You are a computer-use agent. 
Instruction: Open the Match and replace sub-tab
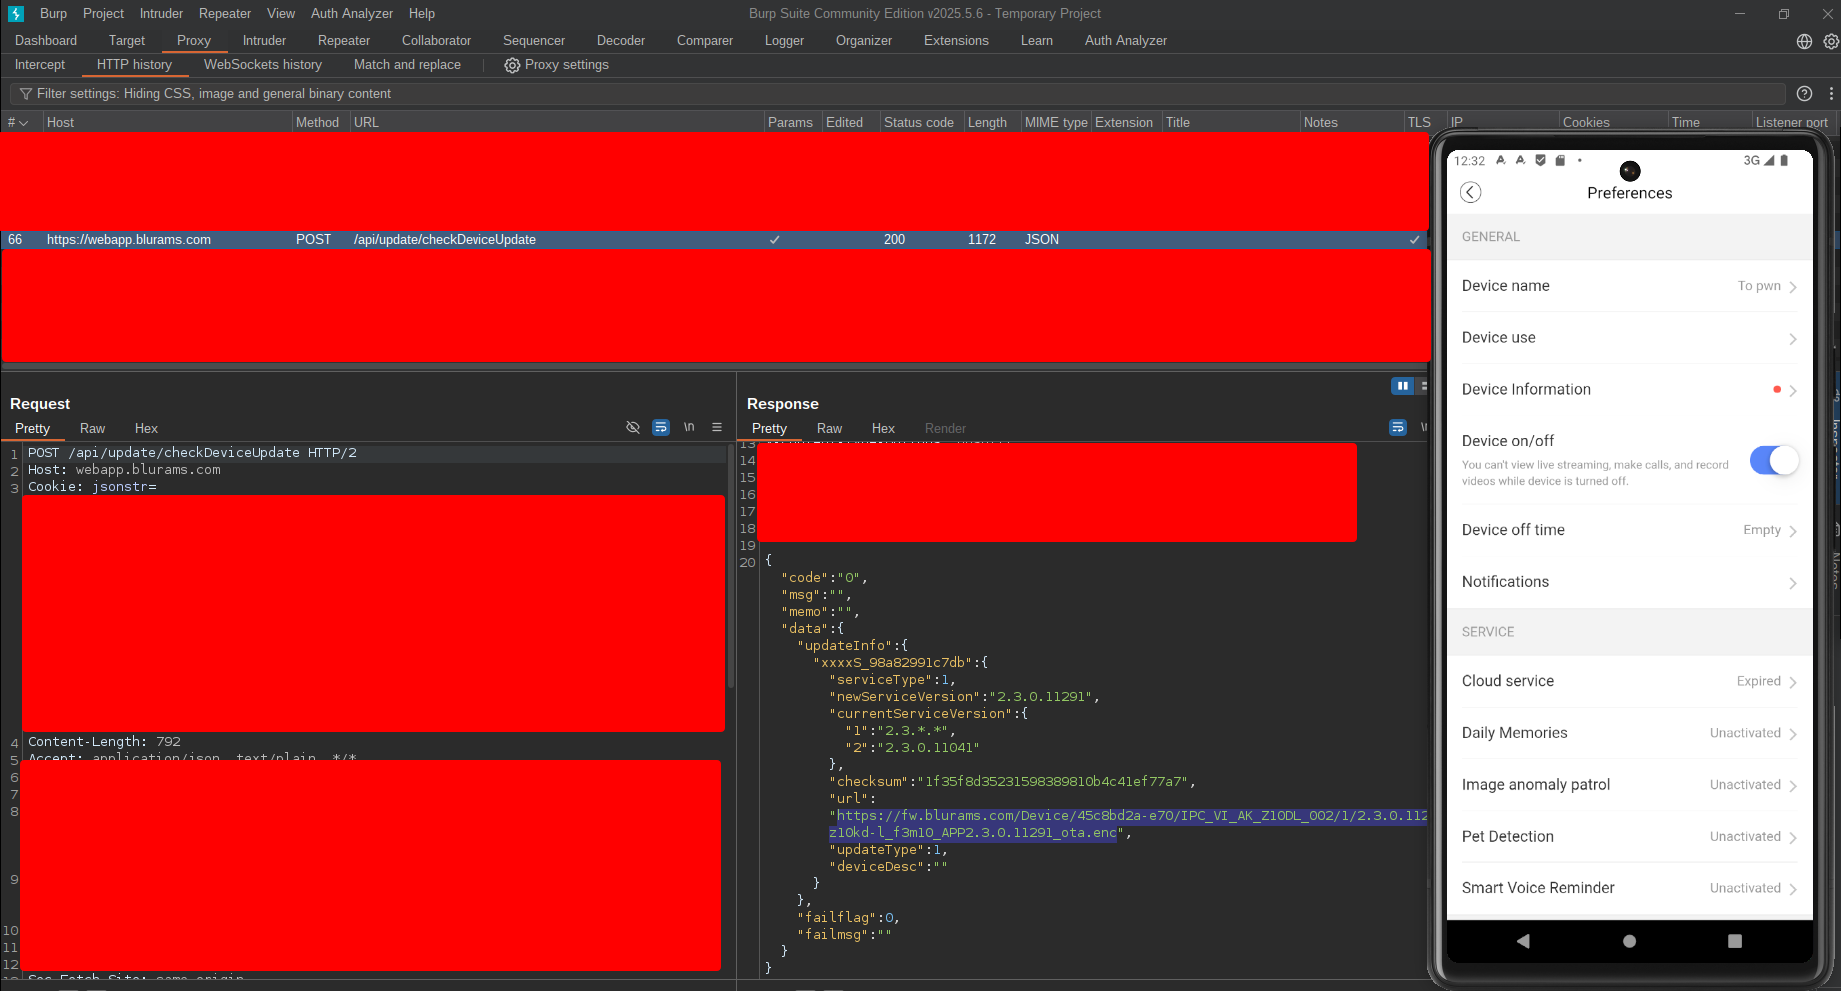click(407, 65)
